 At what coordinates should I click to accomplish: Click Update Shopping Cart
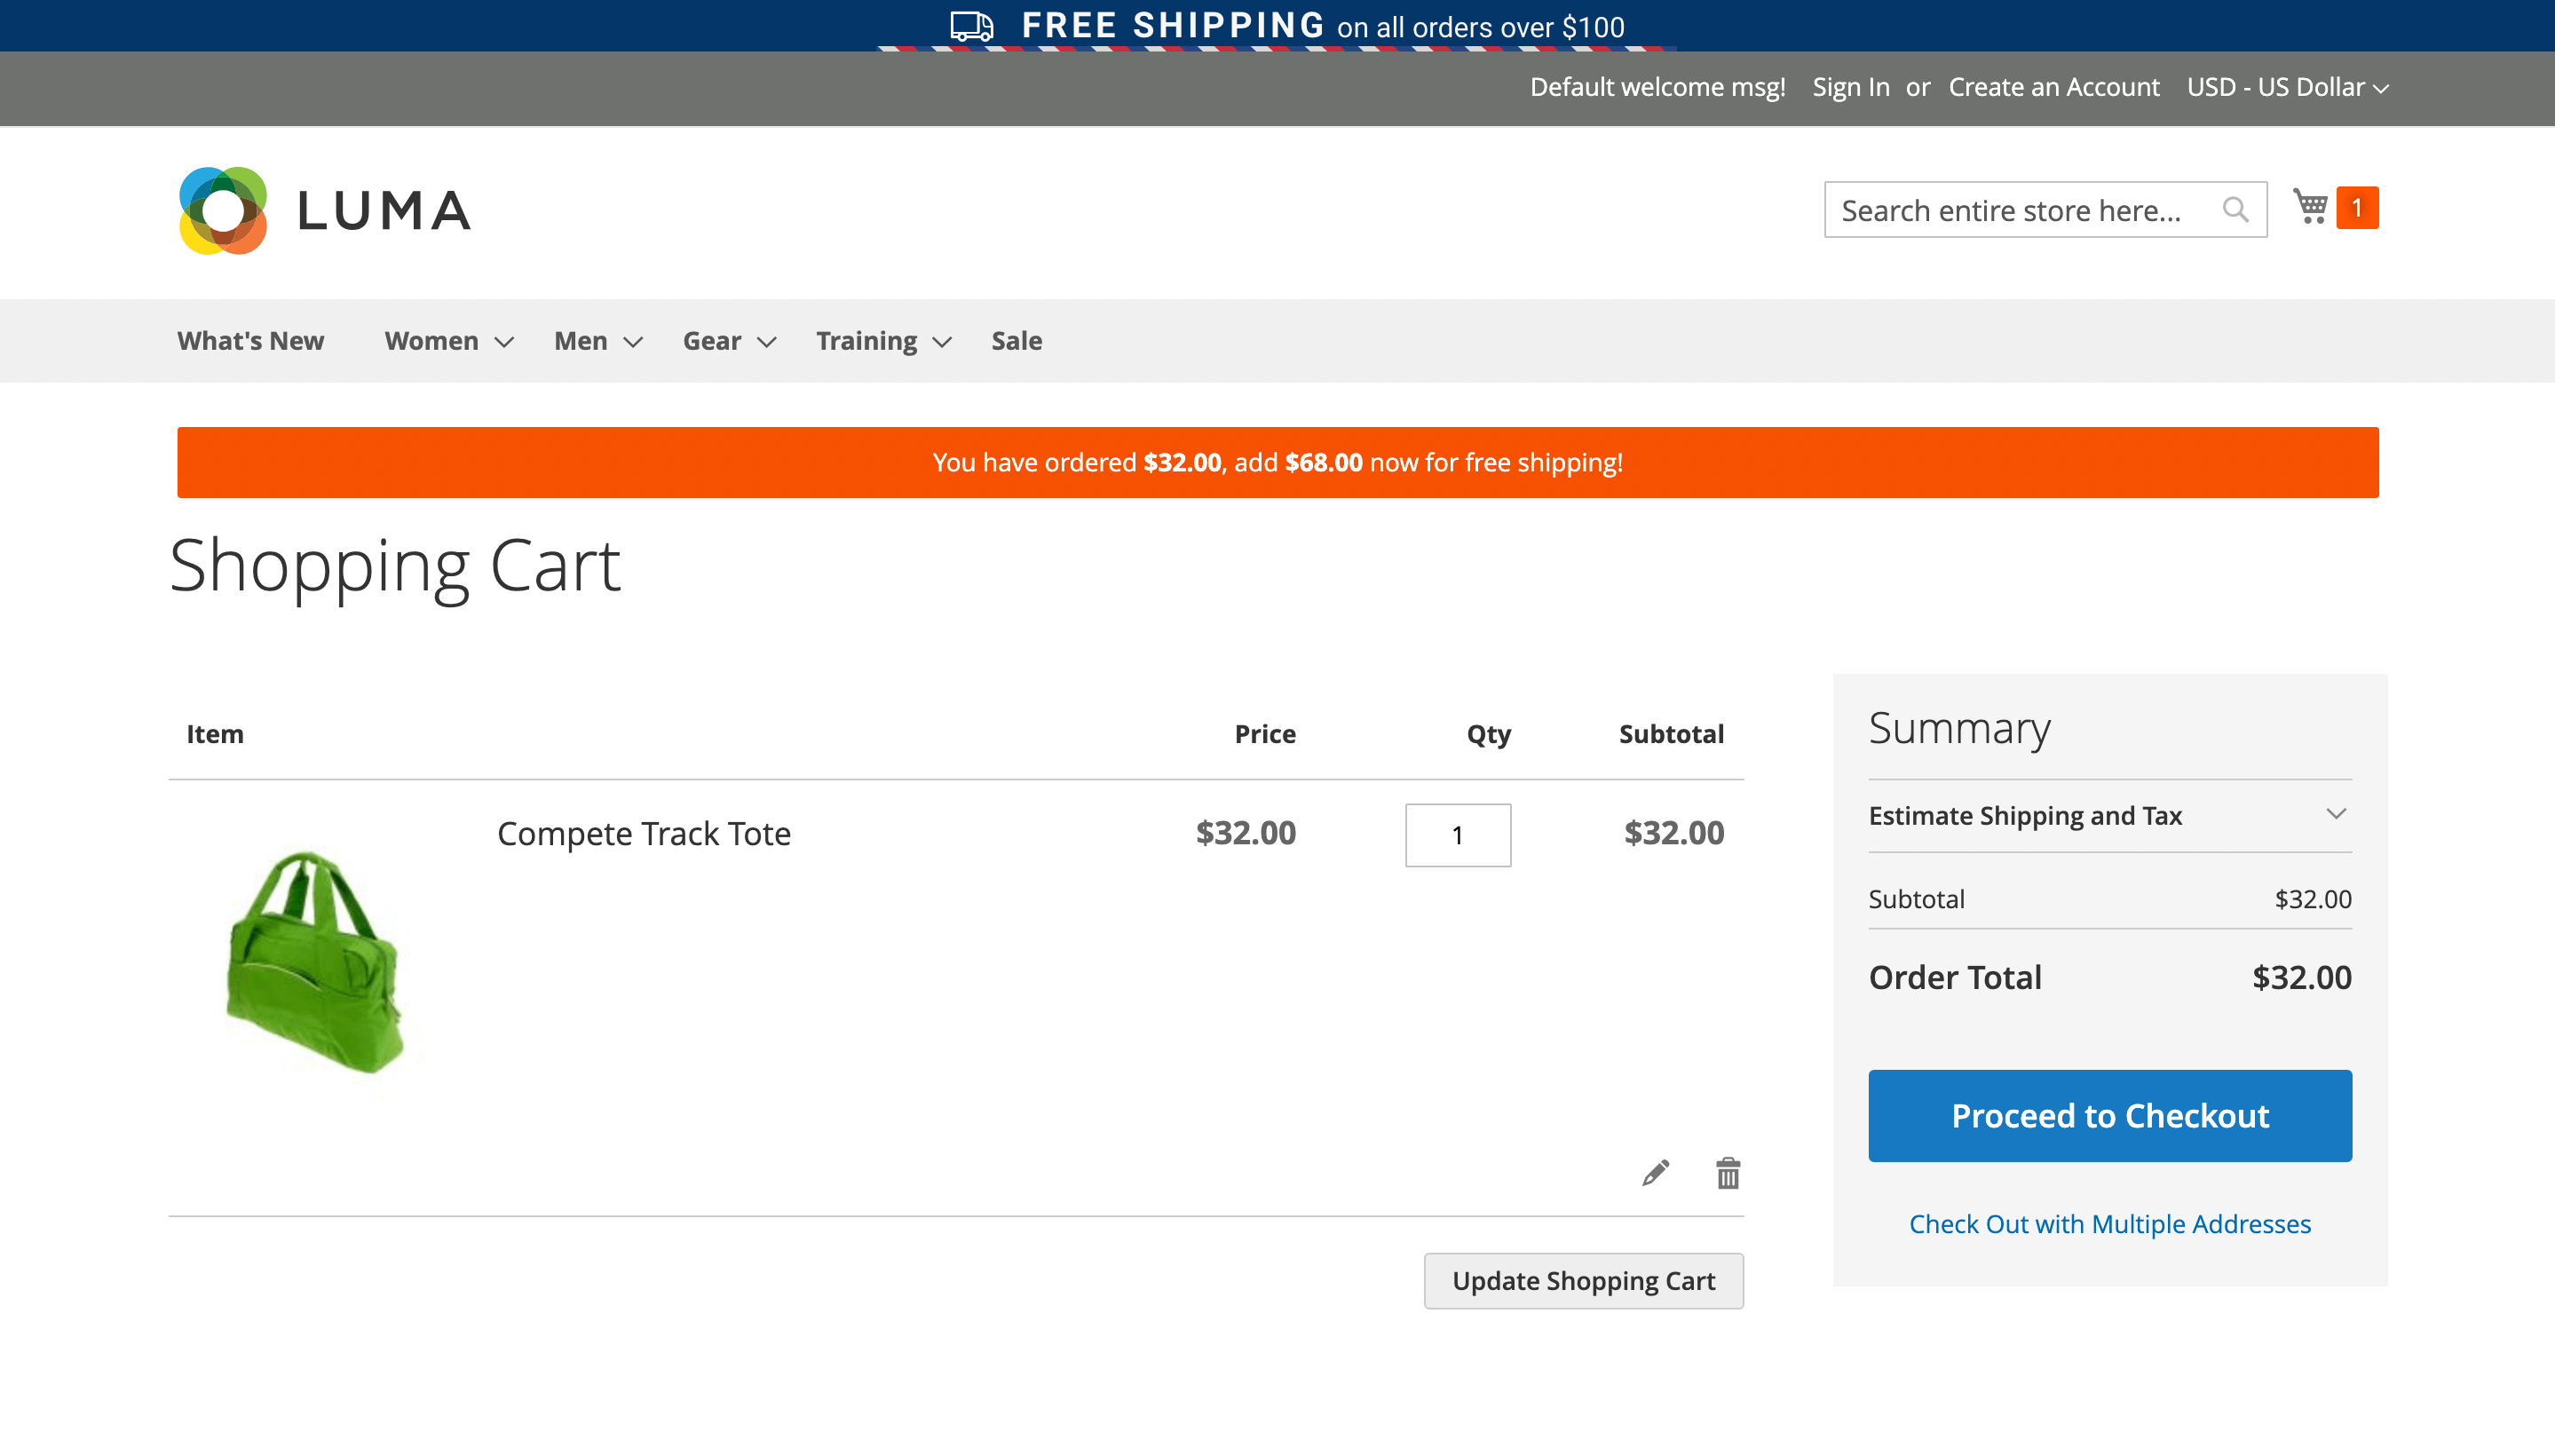pos(1583,1280)
